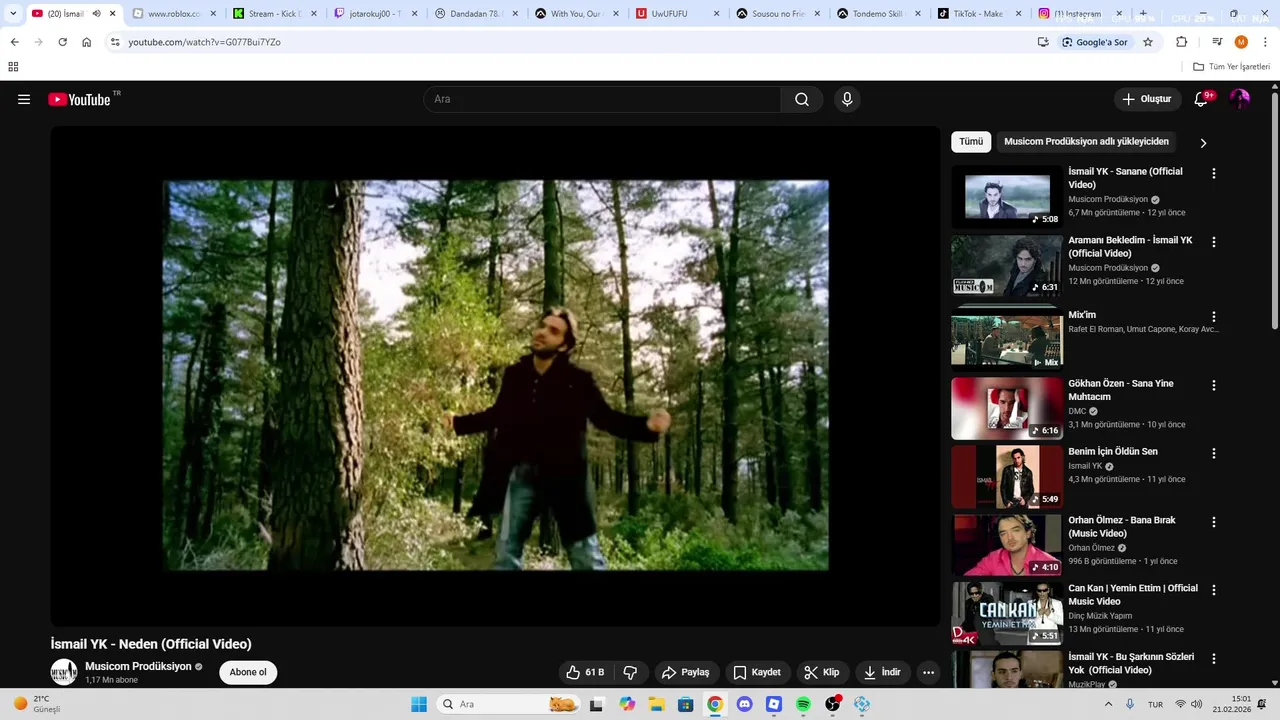Go back in browser history

pos(14,42)
